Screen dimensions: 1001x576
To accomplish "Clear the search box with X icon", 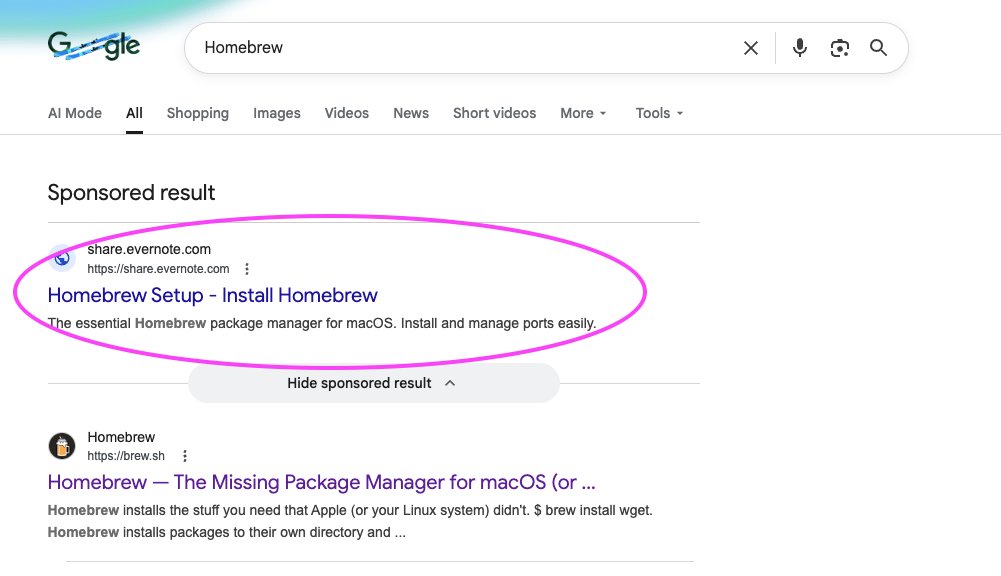I will click(751, 48).
